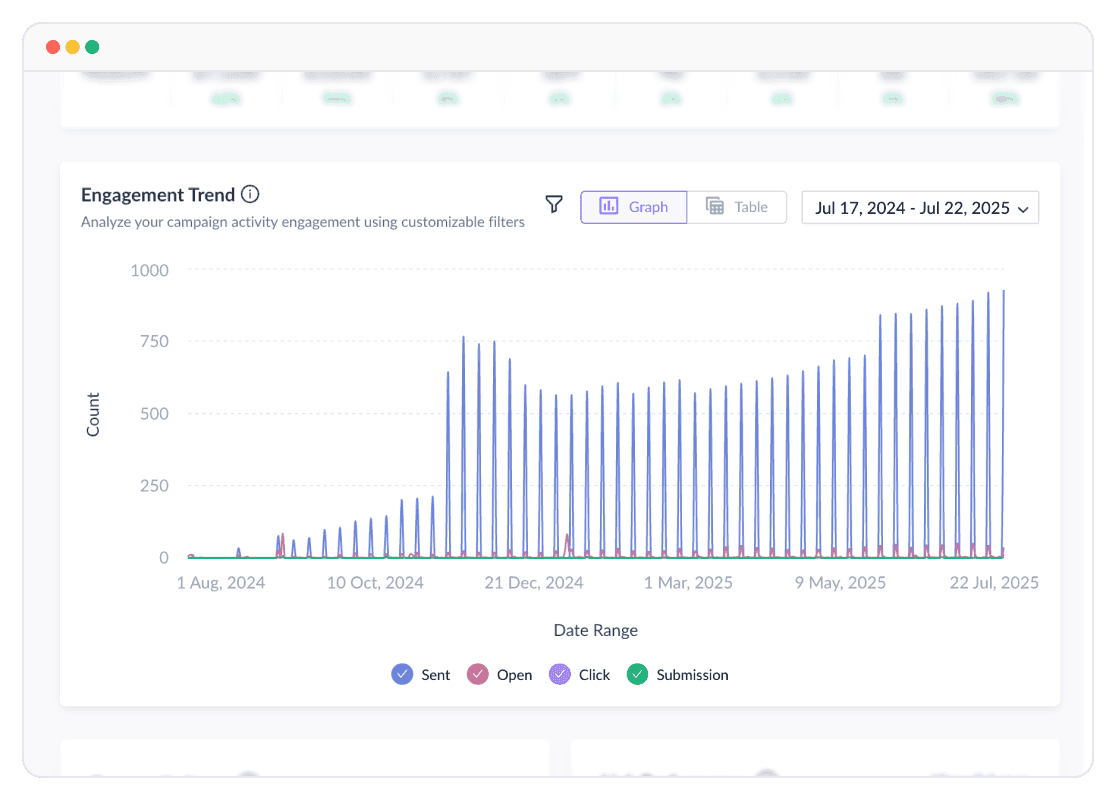This screenshot has height=800, width=1118.
Task: Click the chevron on the date range selector
Action: [1022, 209]
